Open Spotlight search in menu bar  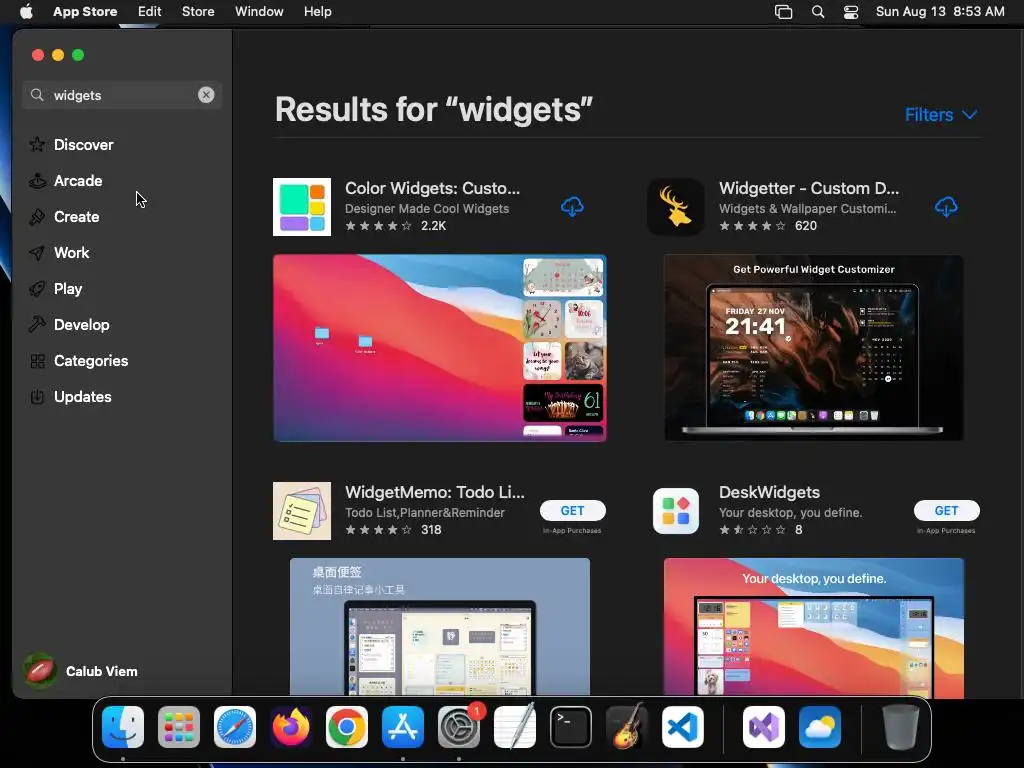pyautogui.click(x=818, y=12)
